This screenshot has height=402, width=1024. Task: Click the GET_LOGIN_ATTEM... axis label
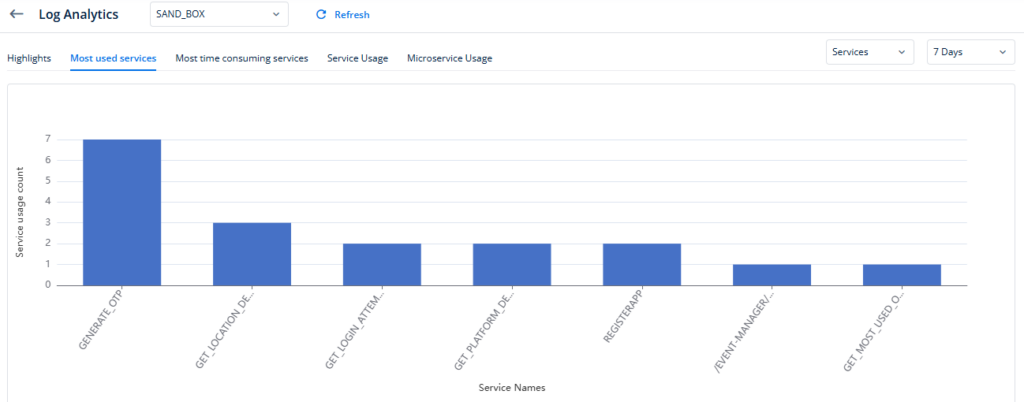pos(355,329)
